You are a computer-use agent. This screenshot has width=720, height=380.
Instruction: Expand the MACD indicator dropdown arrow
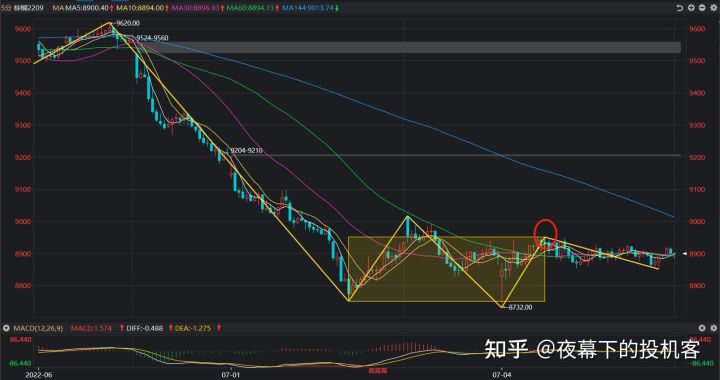click(6, 329)
